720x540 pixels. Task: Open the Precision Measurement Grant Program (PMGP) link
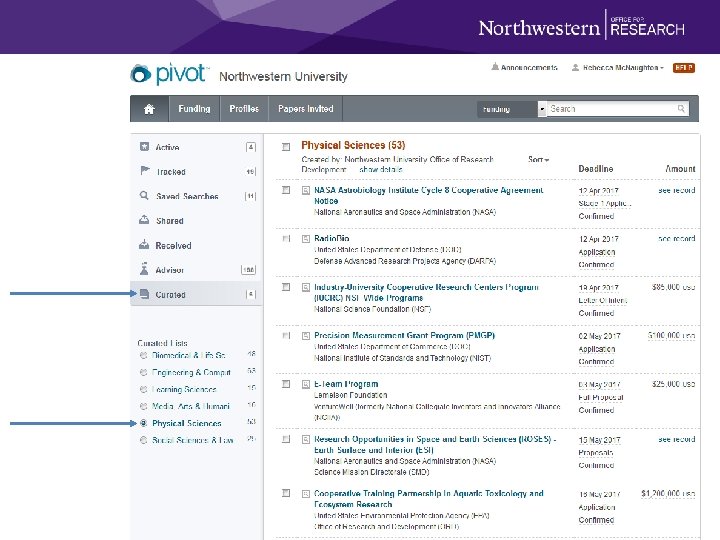[x=404, y=335]
